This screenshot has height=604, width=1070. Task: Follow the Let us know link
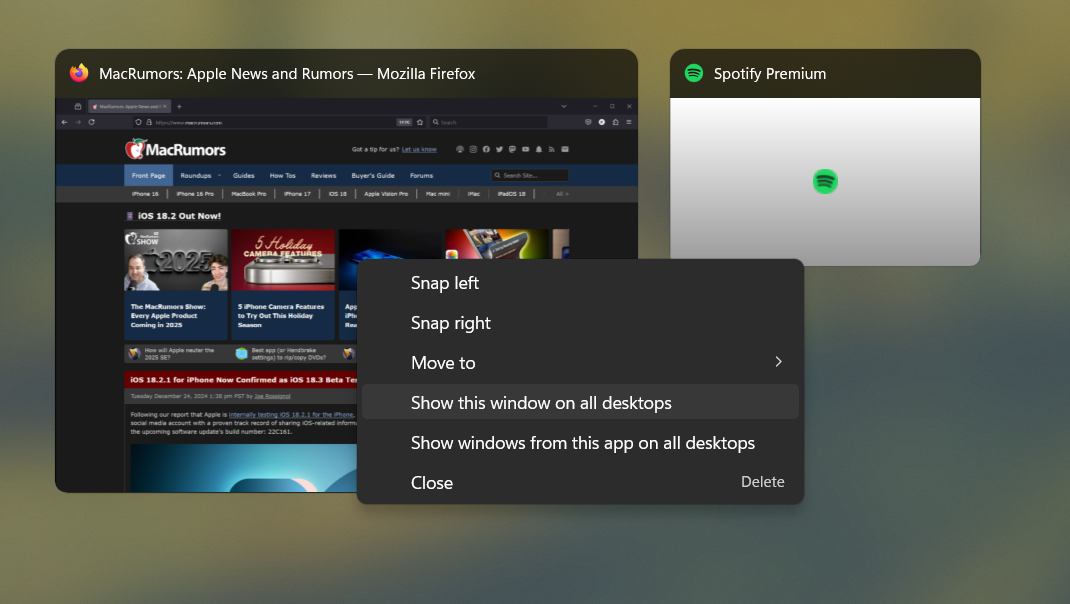(x=419, y=149)
